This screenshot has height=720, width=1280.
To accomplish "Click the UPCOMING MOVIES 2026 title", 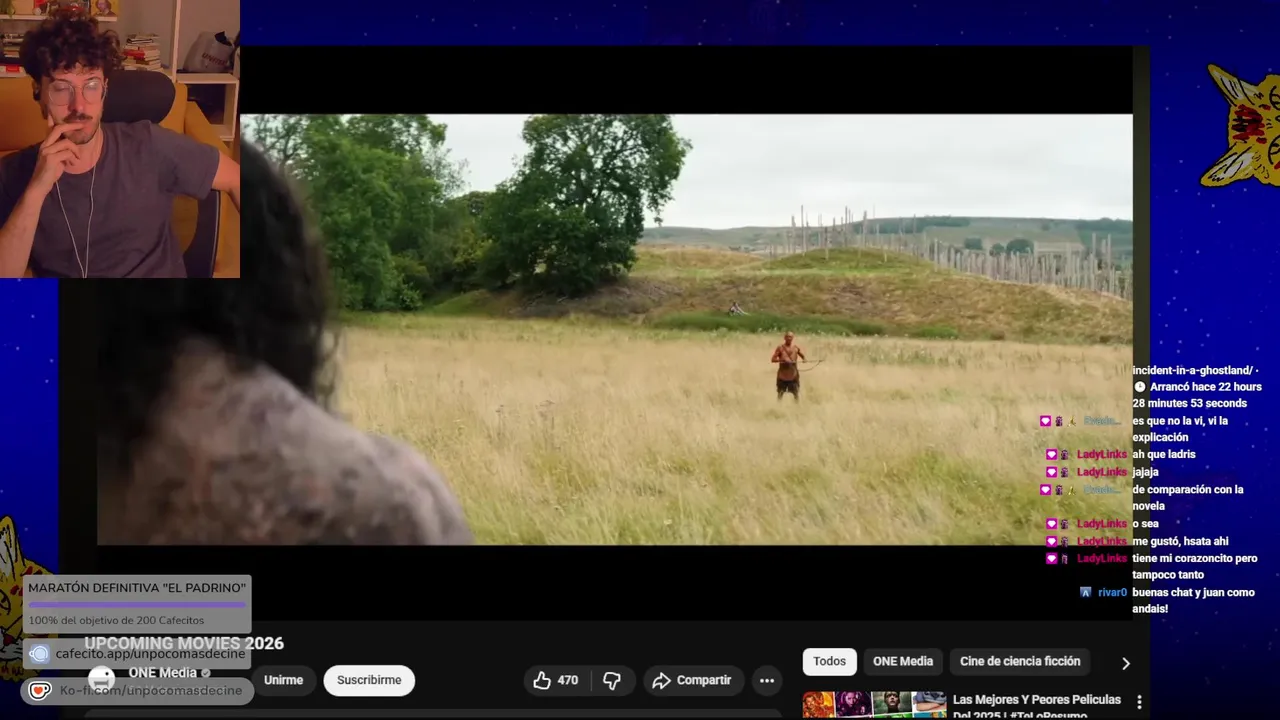I will point(184,643).
